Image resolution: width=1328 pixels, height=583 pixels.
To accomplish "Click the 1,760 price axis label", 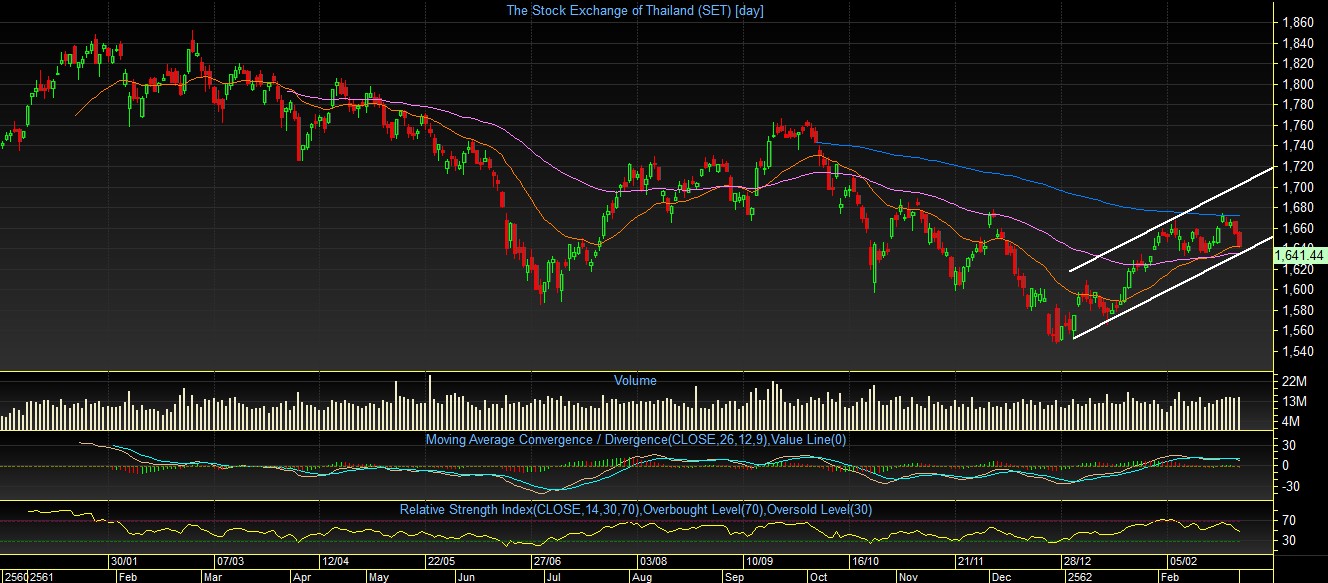I will pos(1297,125).
